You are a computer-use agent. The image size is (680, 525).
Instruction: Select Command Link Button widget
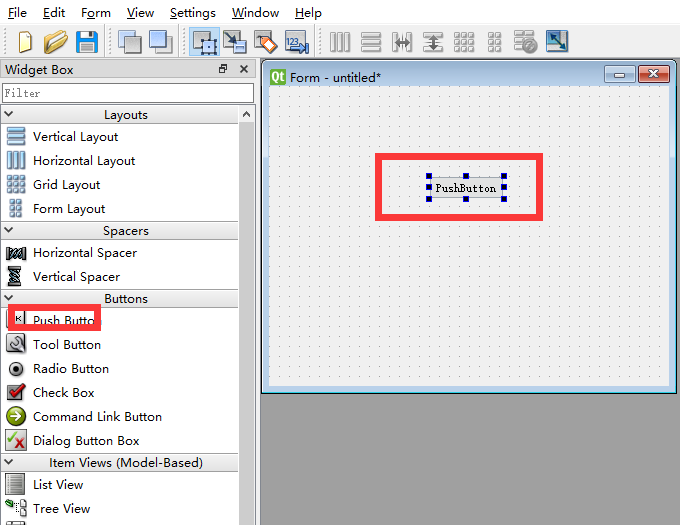coord(96,417)
